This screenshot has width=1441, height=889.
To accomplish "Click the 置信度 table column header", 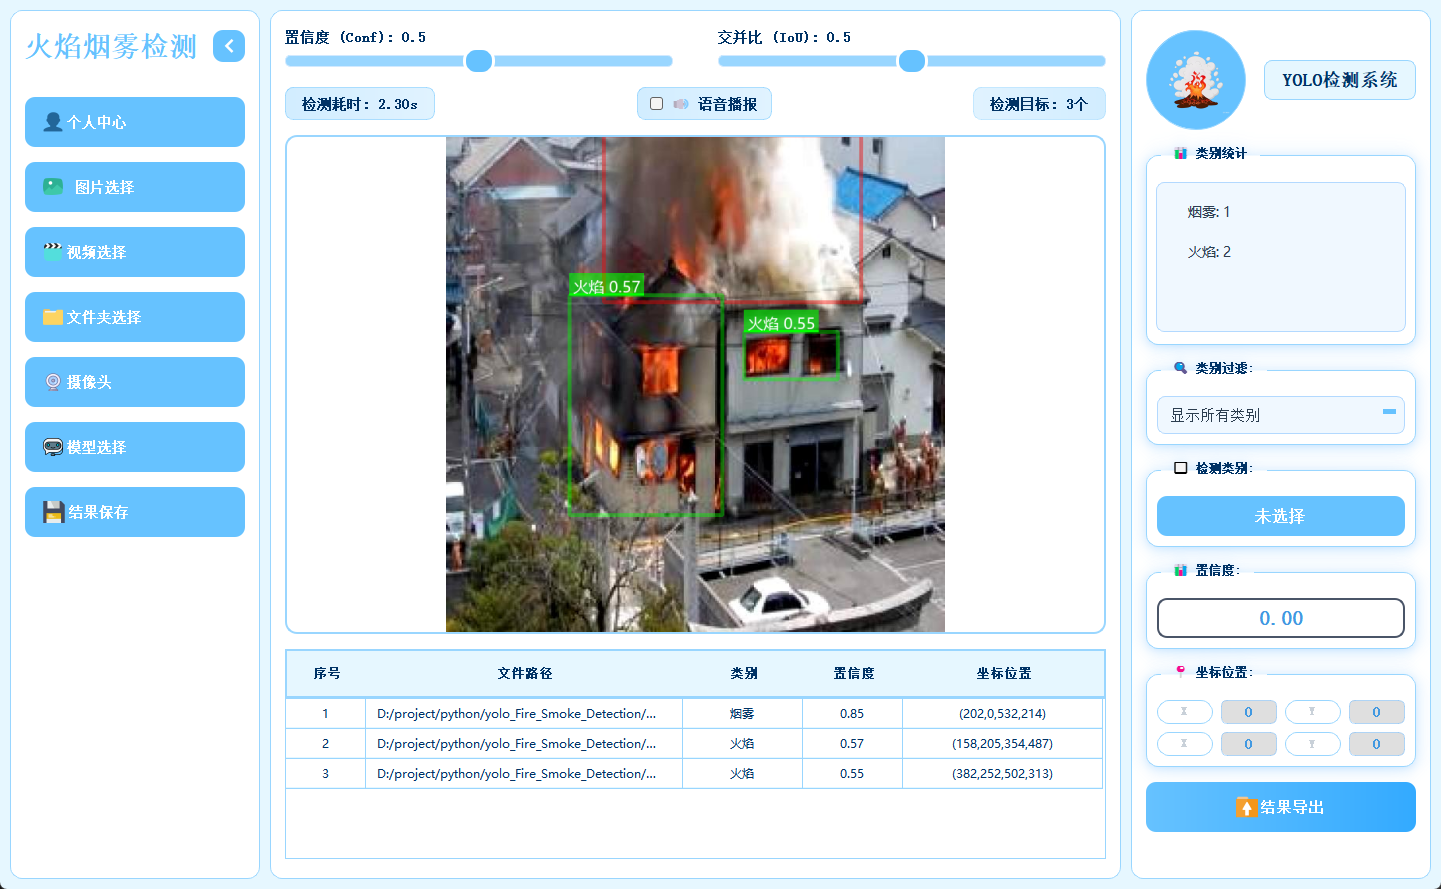I will pyautogui.click(x=853, y=673).
